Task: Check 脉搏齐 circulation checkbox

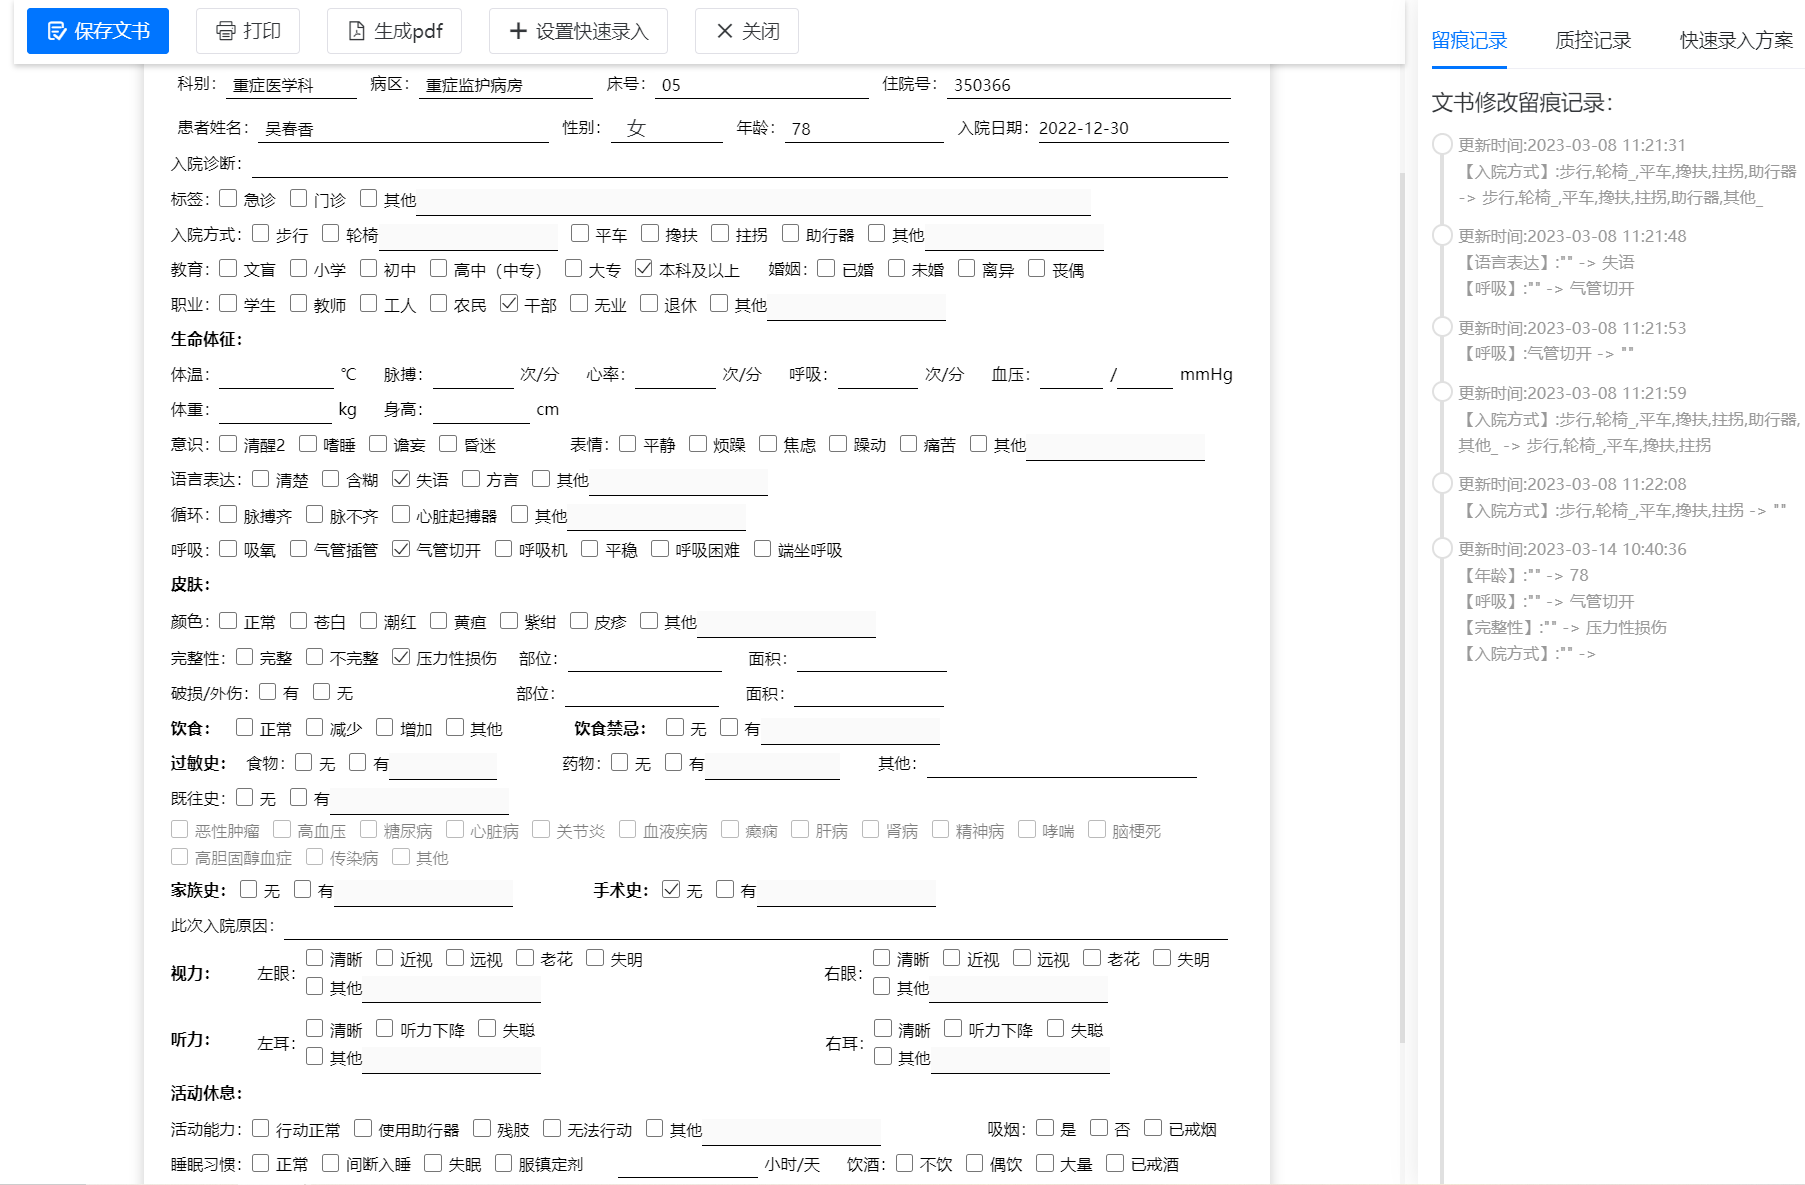Action: (x=228, y=515)
